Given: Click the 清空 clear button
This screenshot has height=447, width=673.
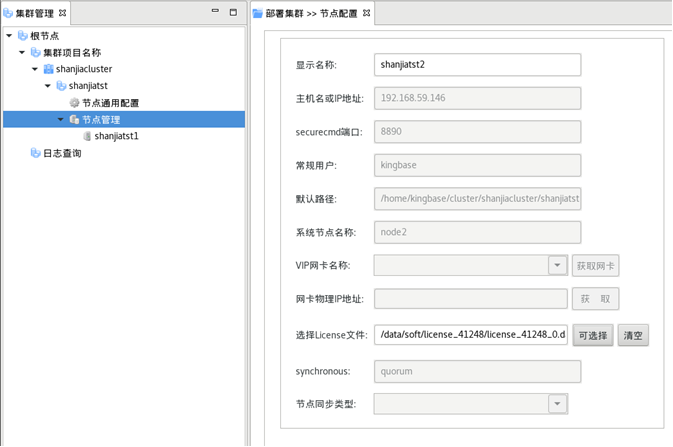Looking at the screenshot, I should (x=633, y=335).
